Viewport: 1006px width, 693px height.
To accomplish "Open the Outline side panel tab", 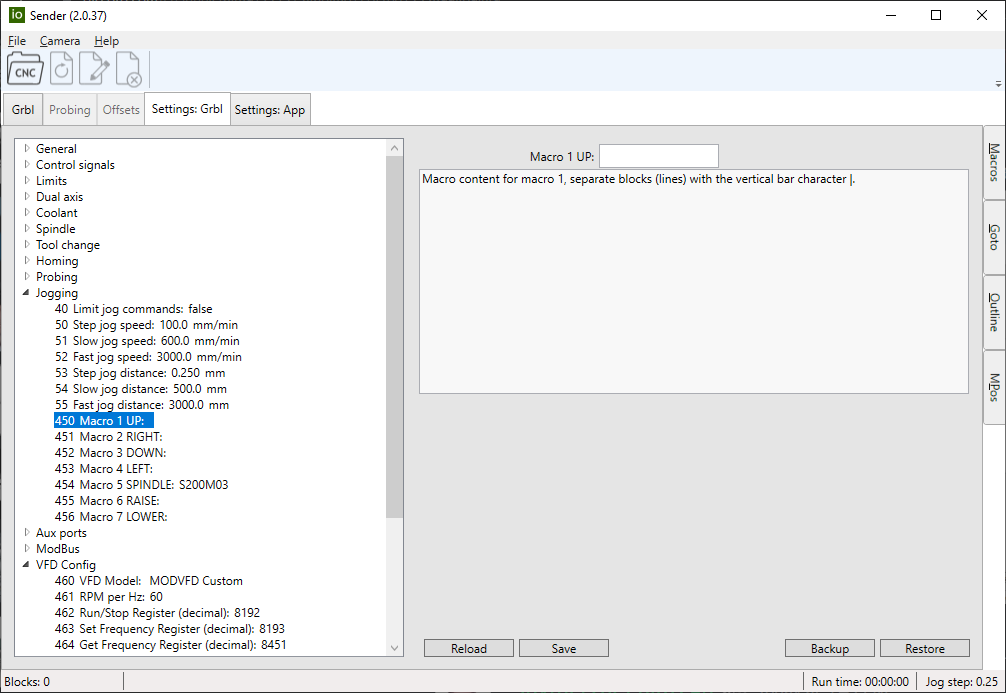I will click(994, 312).
